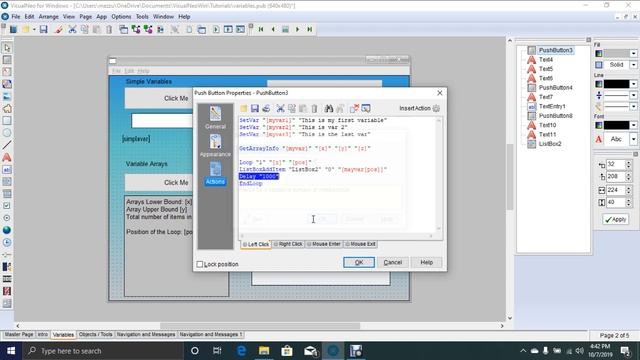This screenshot has height=360, width=640.
Task: Click the previous-page arrow in main toolbar
Action: pyautogui.click(x=273, y=29)
